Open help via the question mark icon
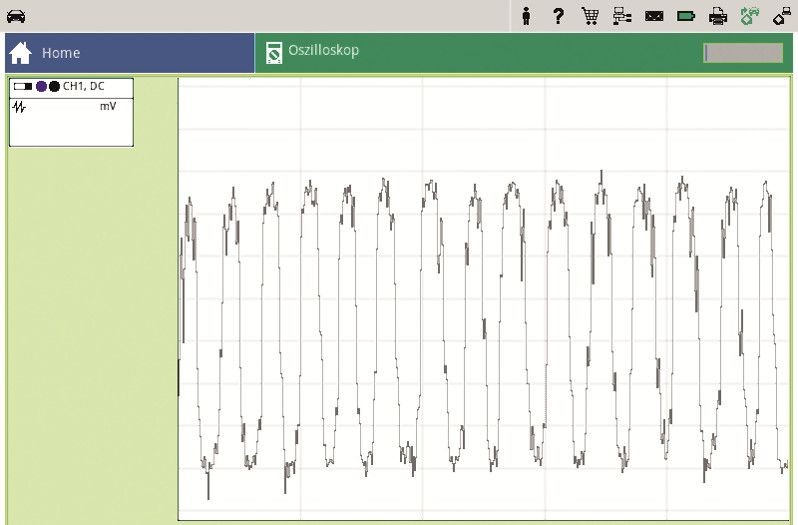 pyautogui.click(x=558, y=16)
